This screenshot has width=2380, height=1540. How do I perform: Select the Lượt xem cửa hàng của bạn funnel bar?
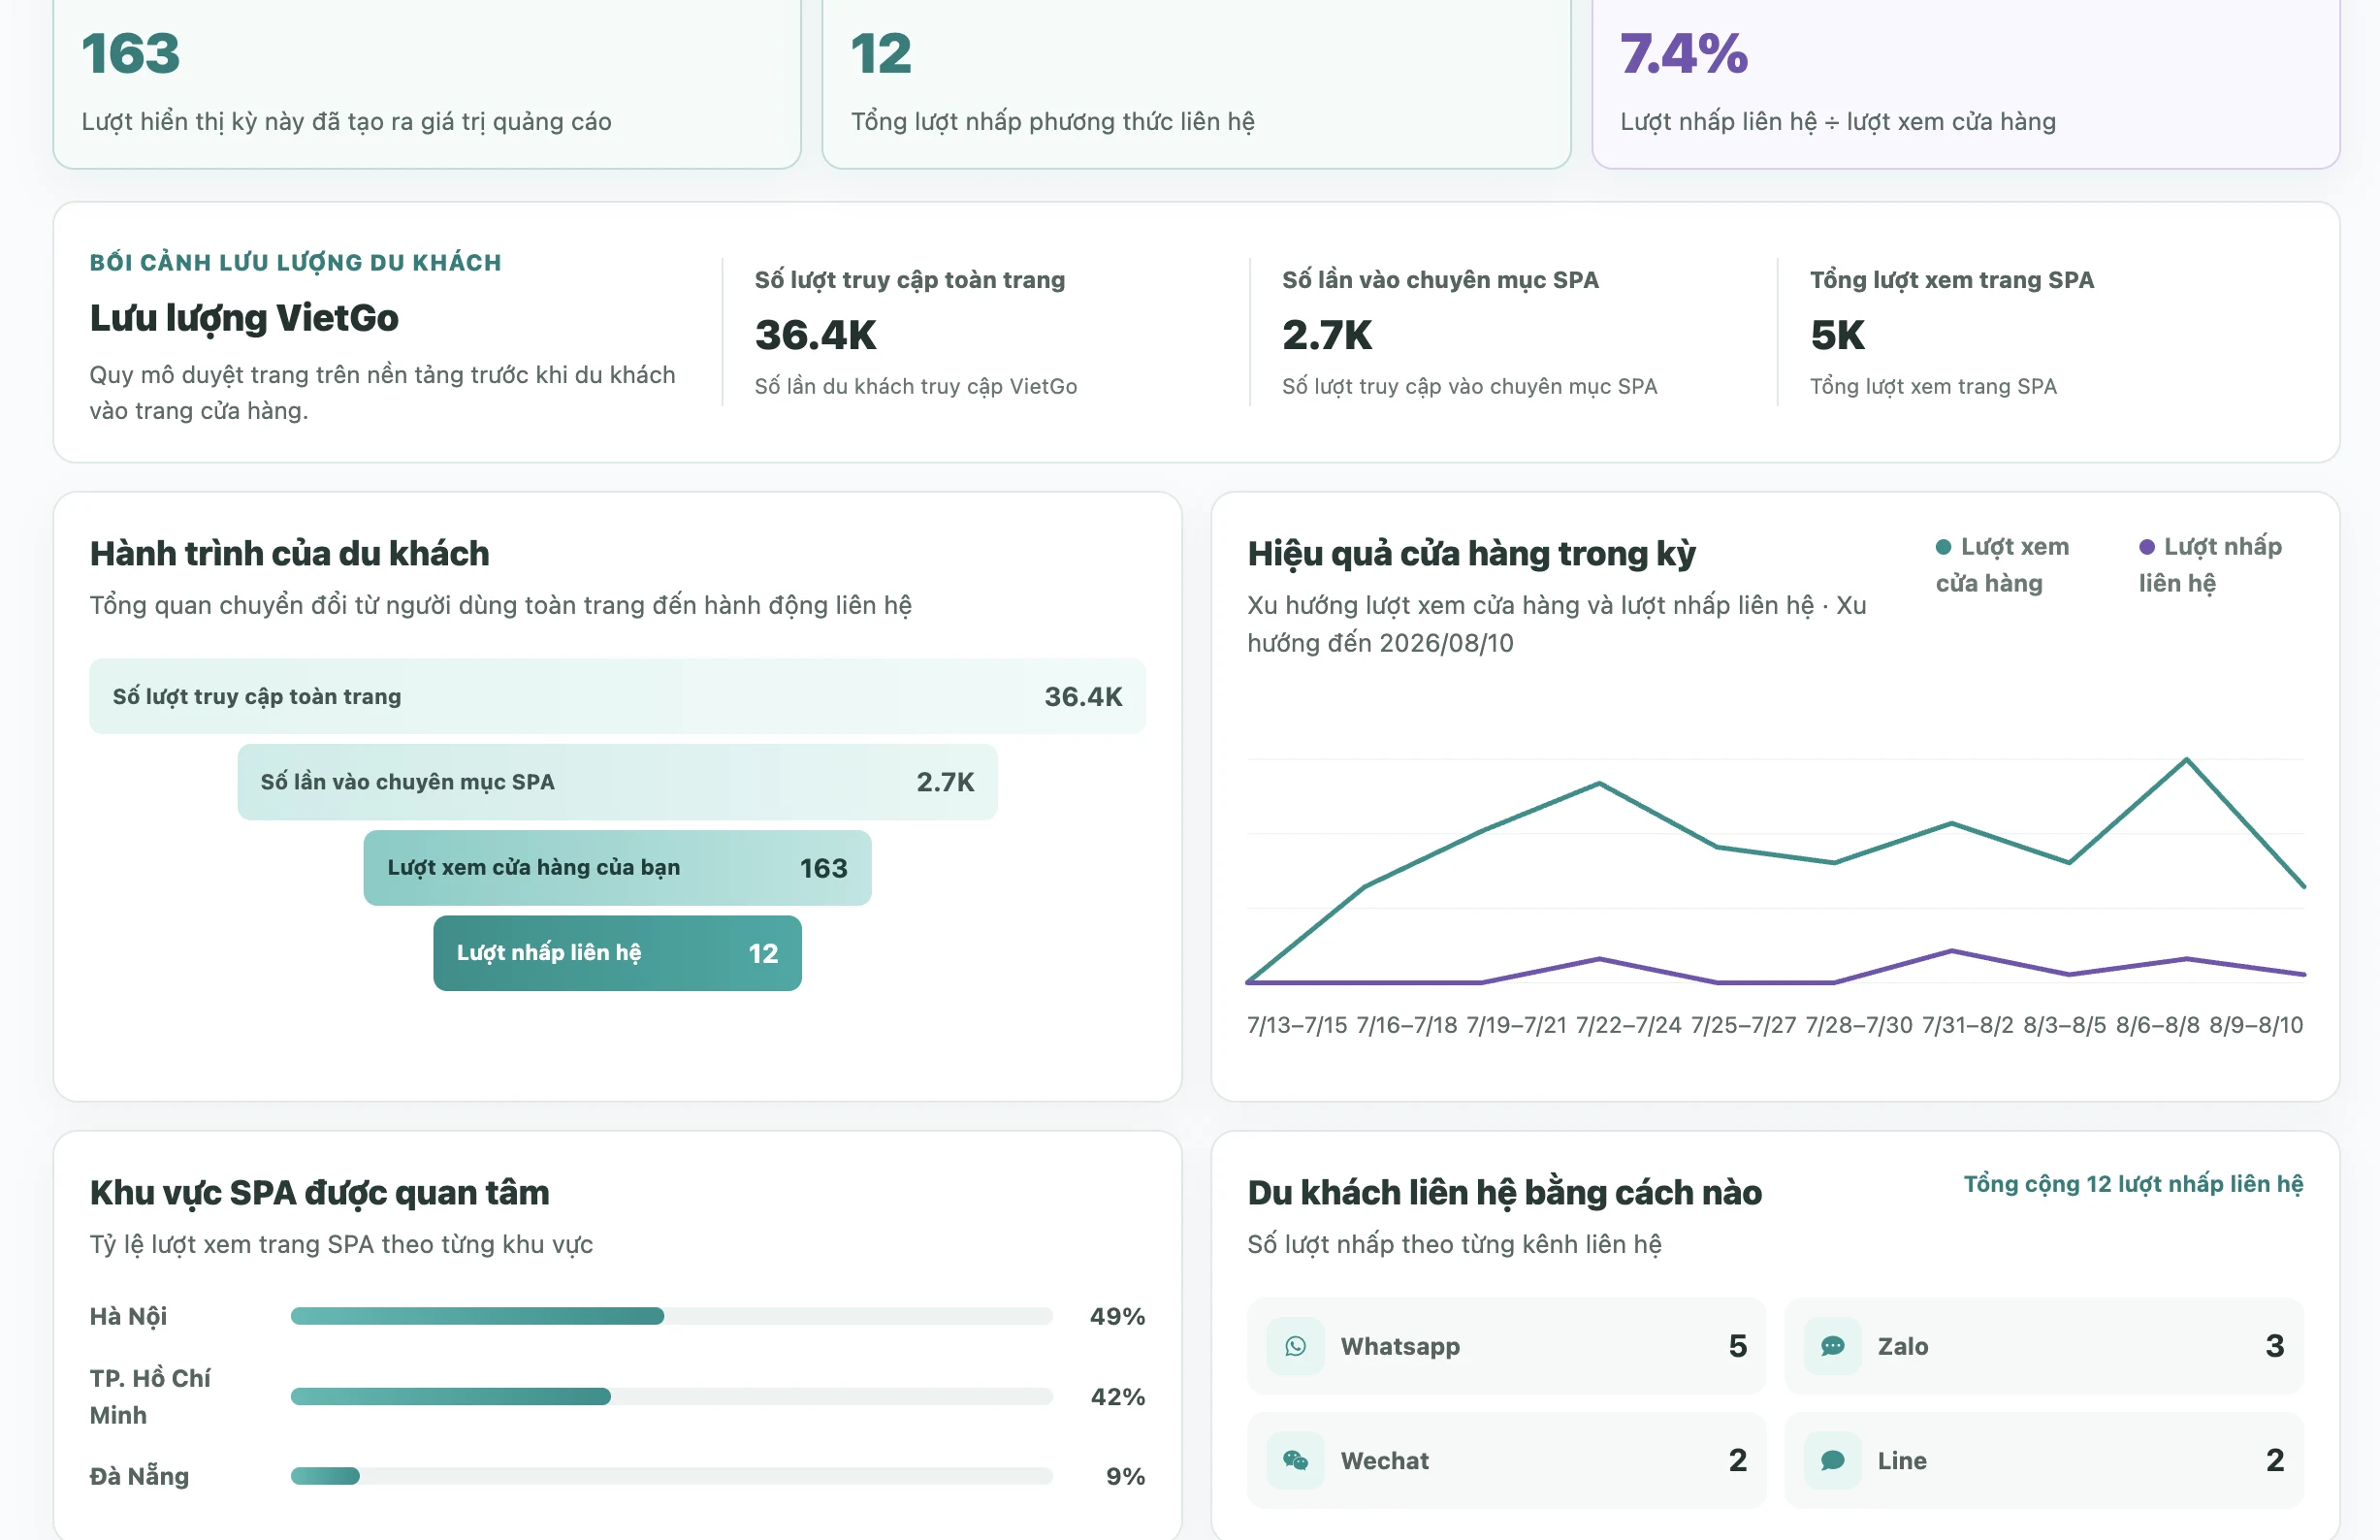click(x=617, y=868)
